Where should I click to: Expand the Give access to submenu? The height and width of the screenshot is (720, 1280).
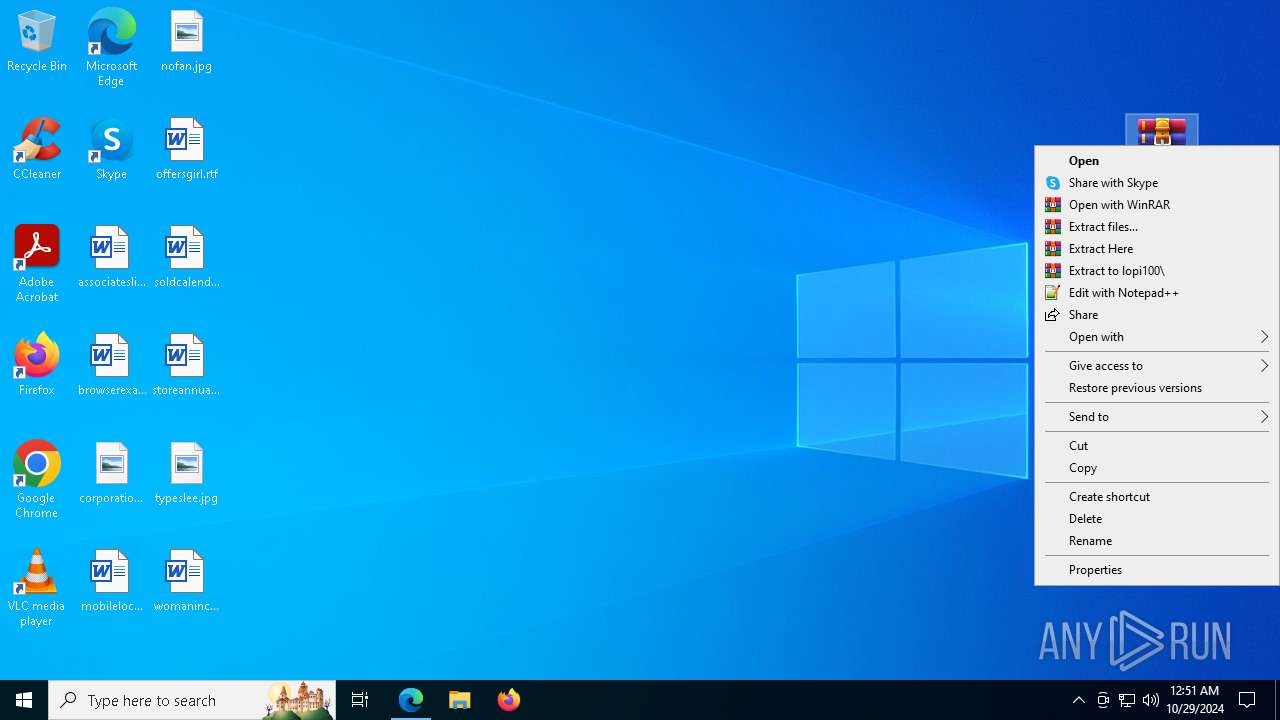[1157, 366]
